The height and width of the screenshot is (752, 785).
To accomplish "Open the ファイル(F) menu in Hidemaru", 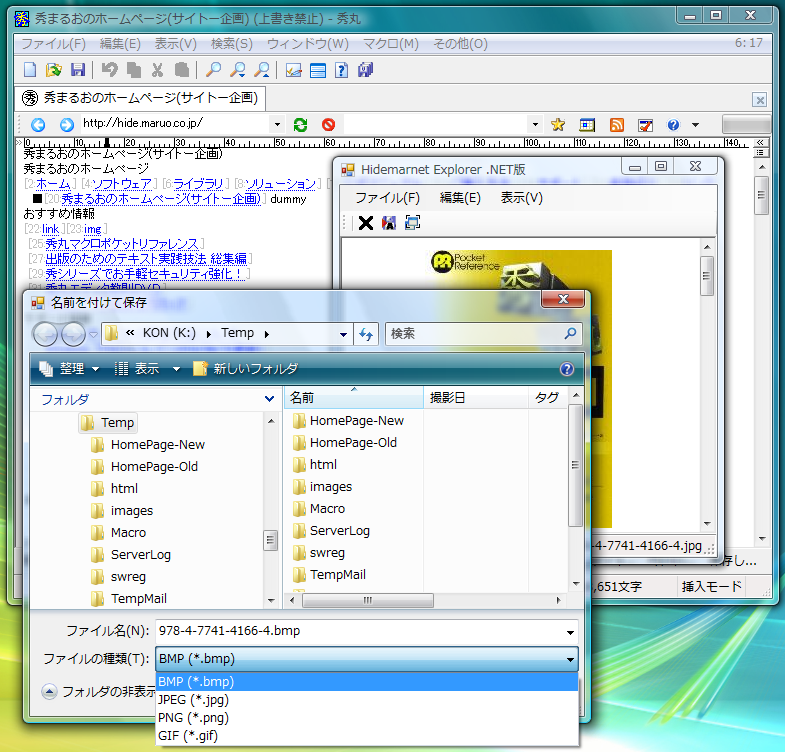I will [54, 44].
